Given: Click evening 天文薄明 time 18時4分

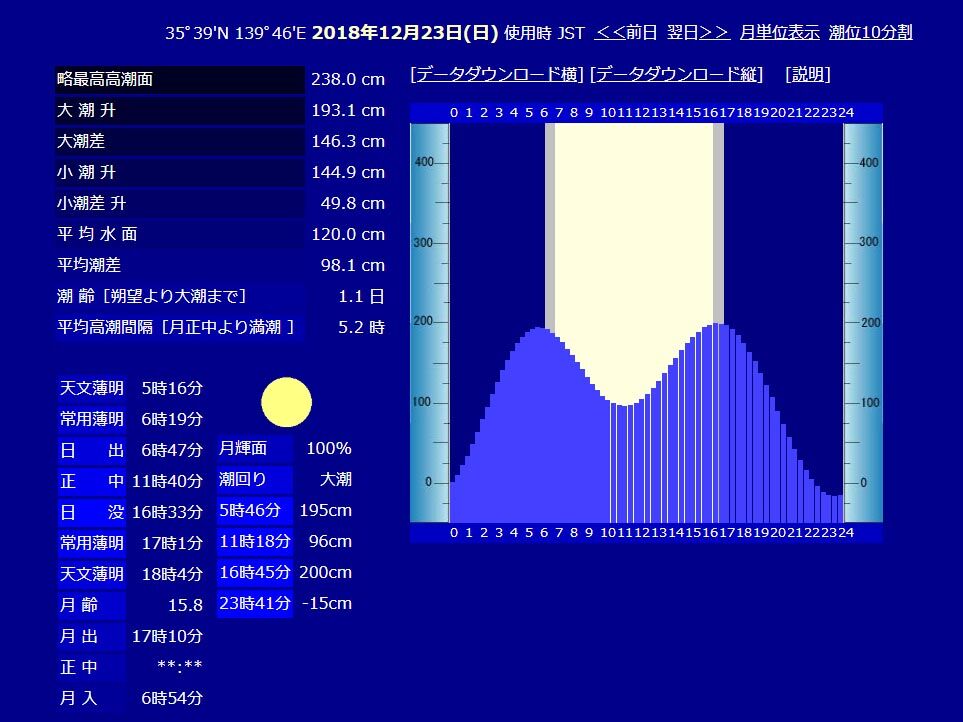Looking at the screenshot, I should 171,574.
